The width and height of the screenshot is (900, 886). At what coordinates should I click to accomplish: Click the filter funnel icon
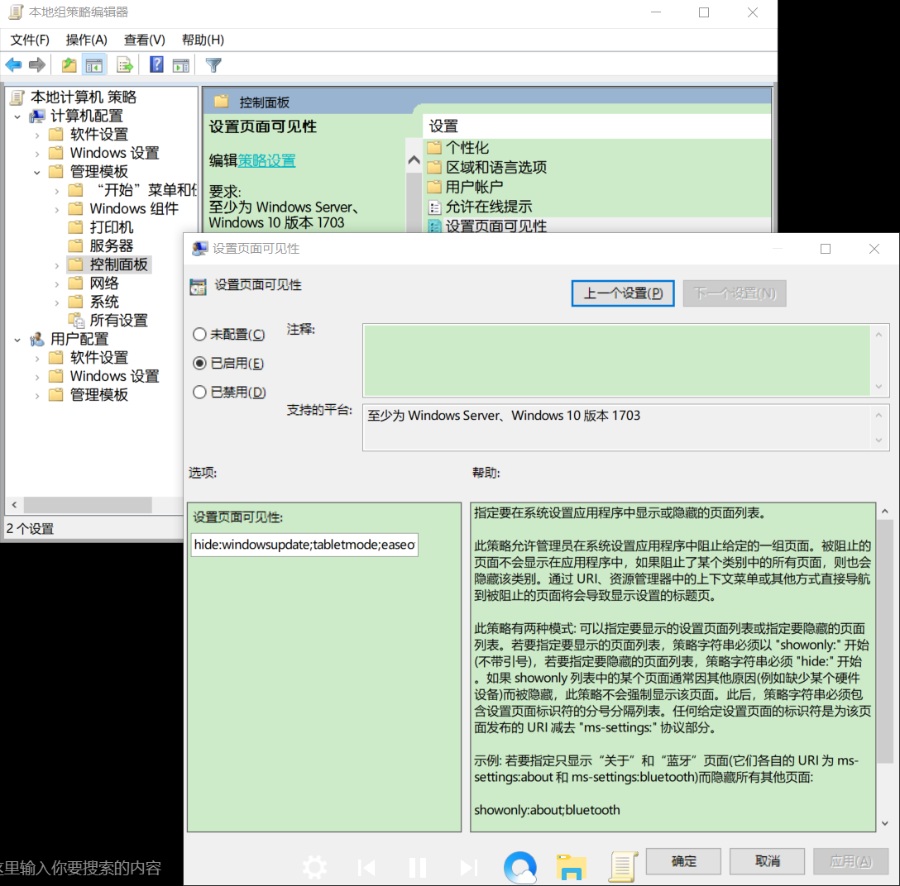tap(213, 65)
